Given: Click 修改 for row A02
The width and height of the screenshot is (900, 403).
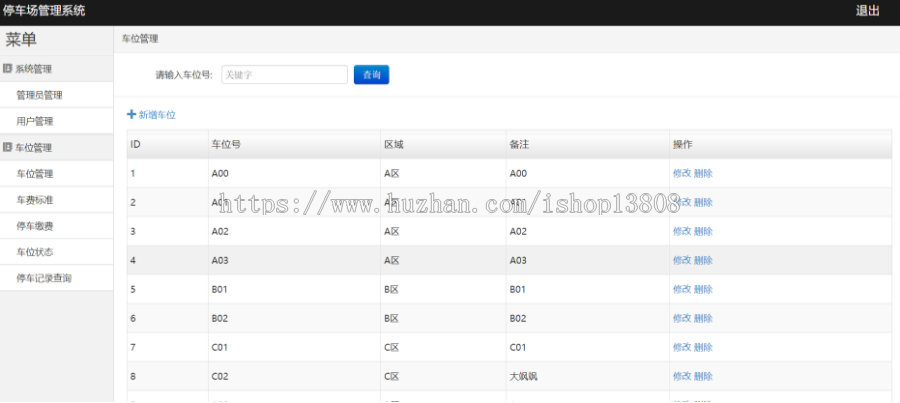Looking at the screenshot, I should click(682, 231).
